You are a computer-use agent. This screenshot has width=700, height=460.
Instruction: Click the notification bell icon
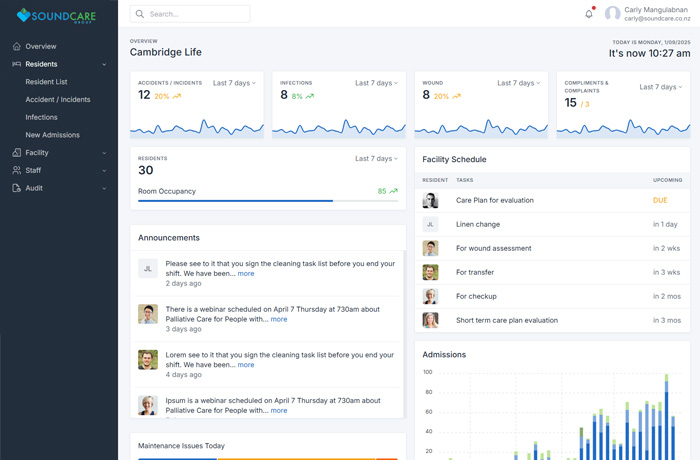(589, 14)
